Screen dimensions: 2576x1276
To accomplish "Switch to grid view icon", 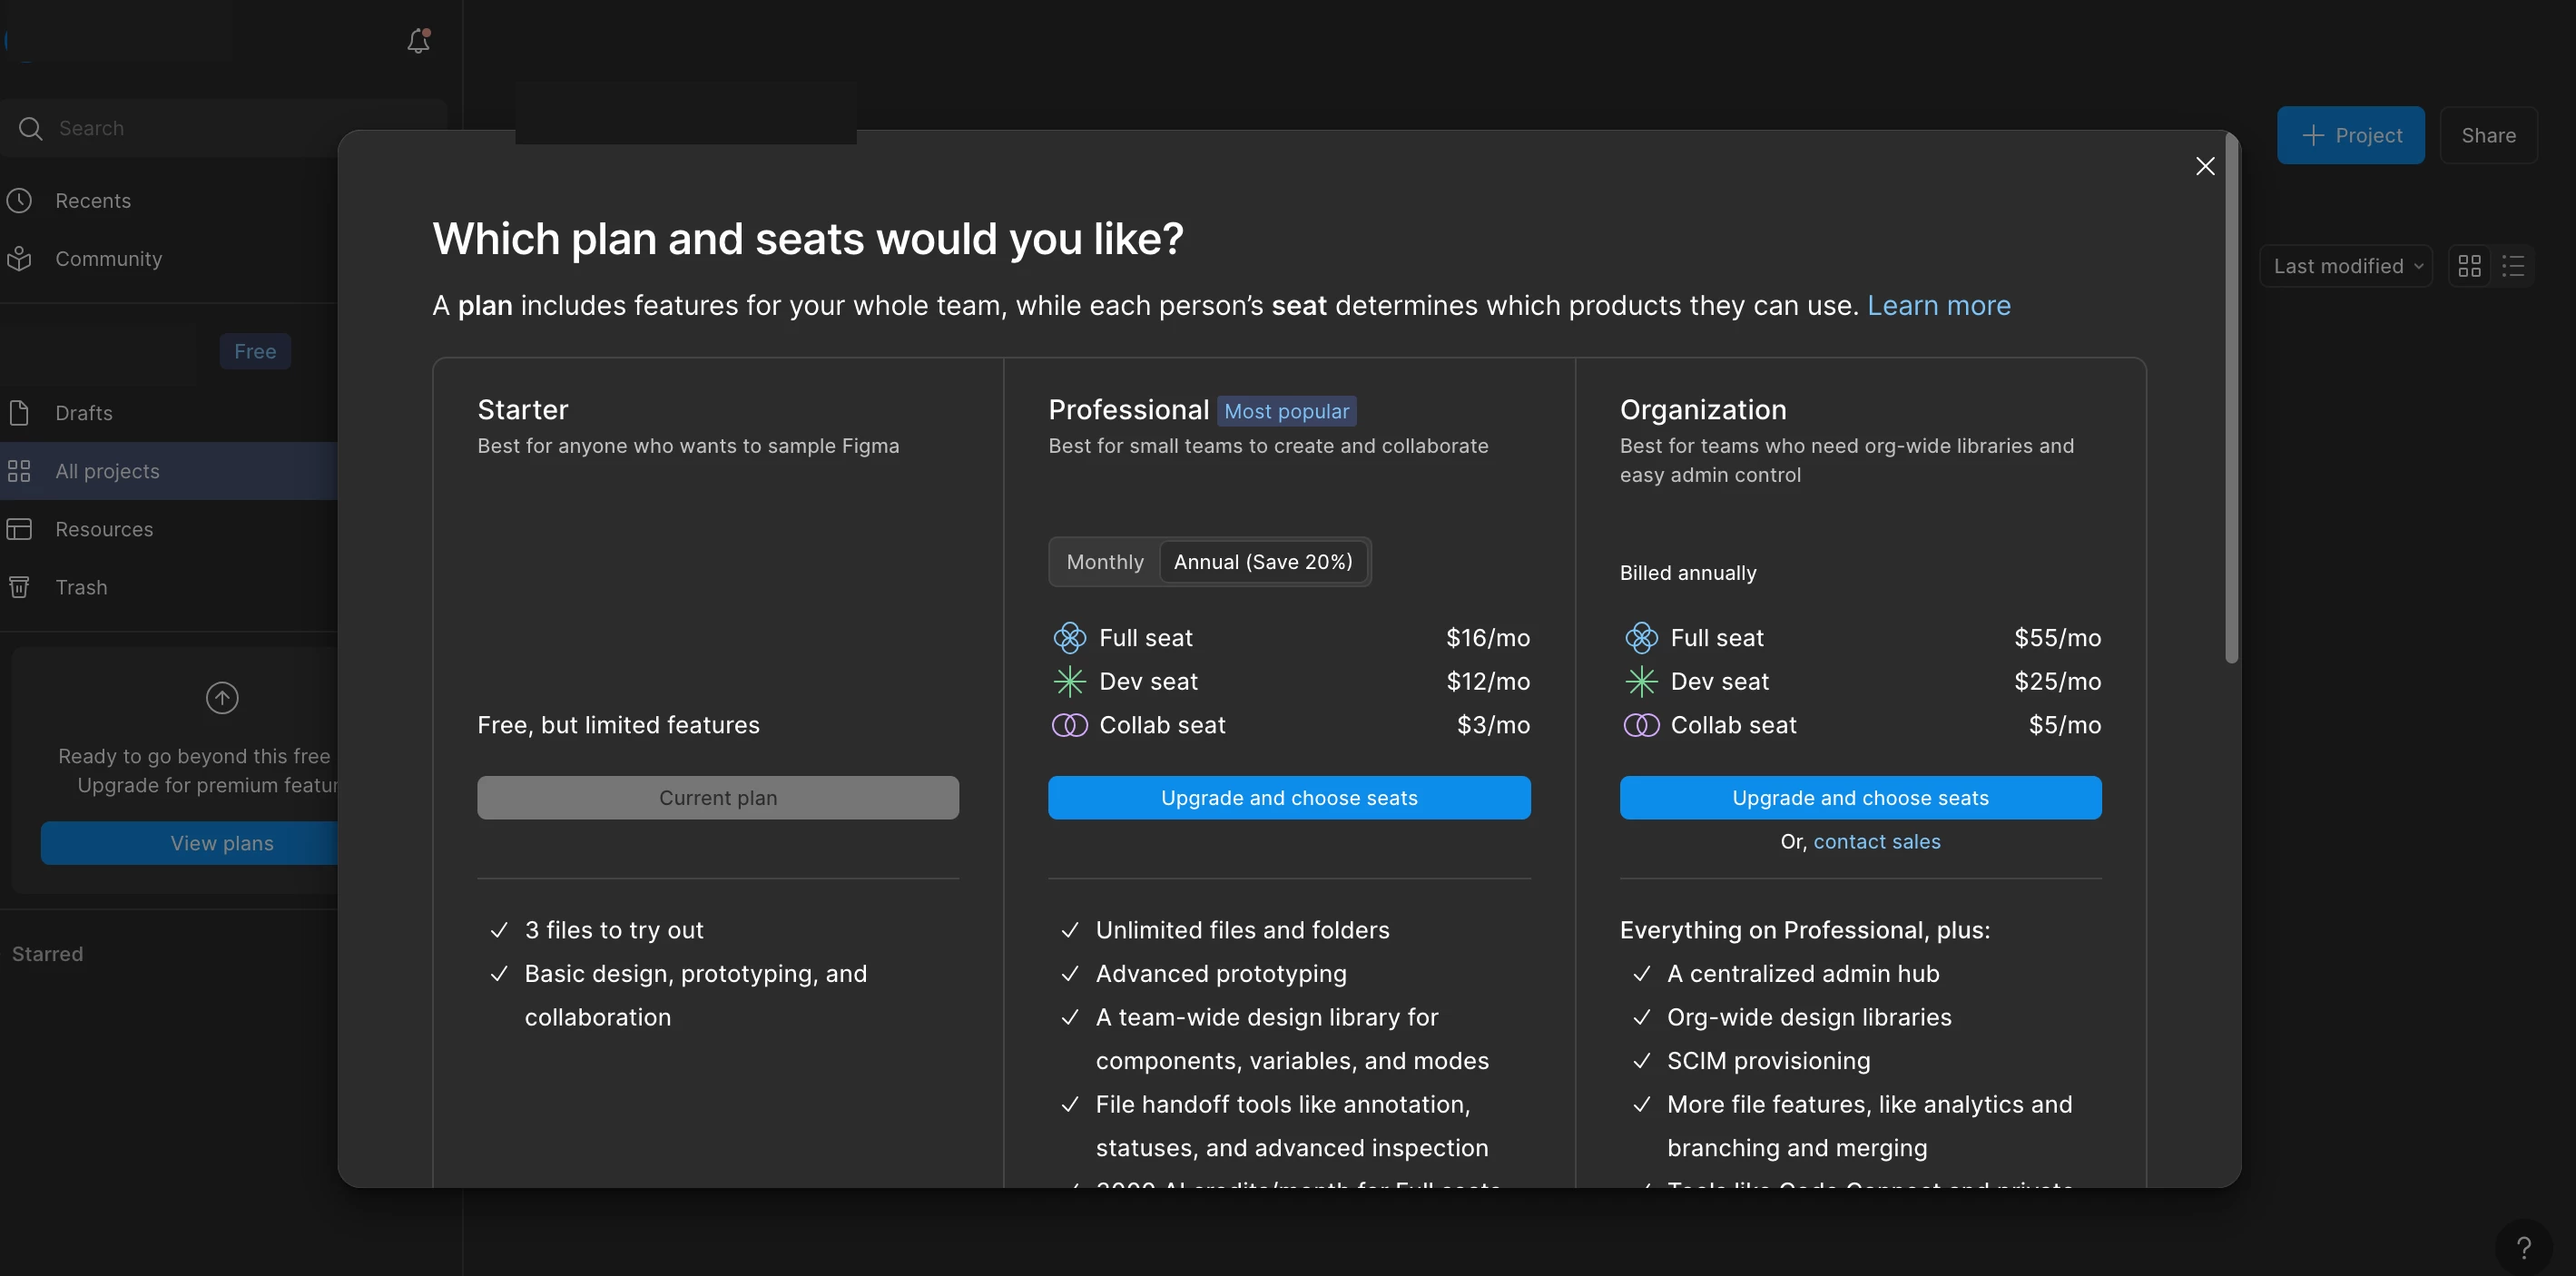I will (2469, 266).
